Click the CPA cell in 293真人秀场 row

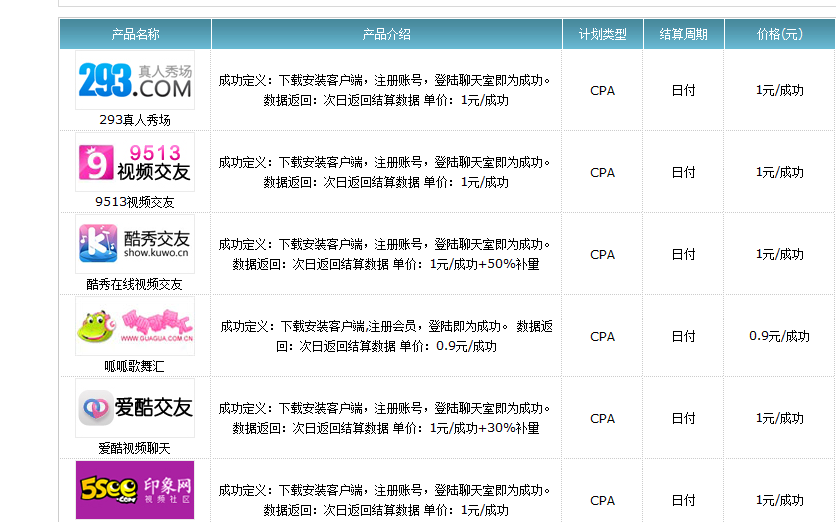603,90
